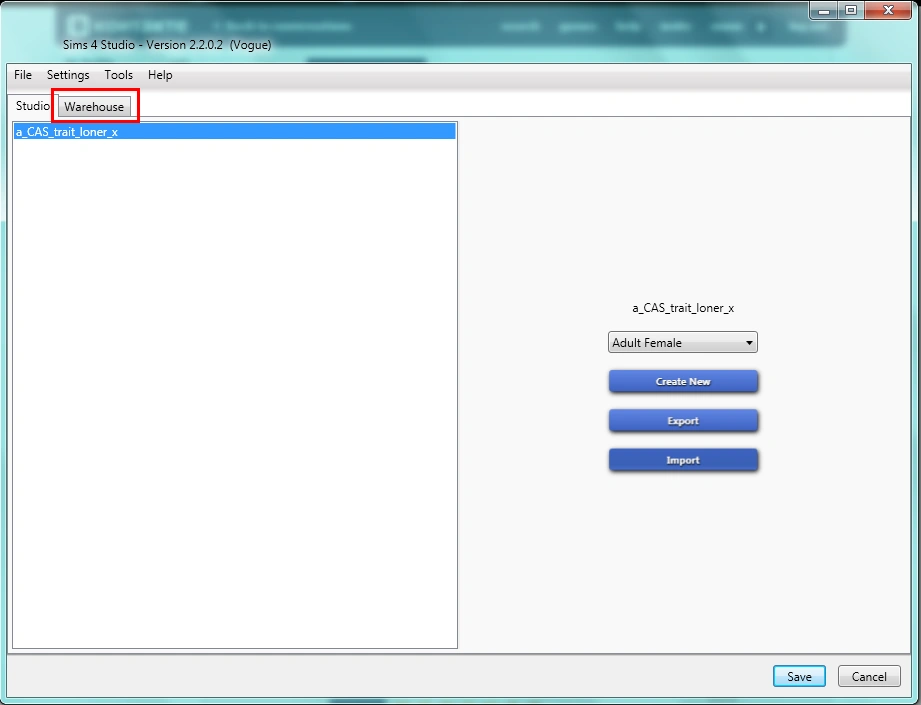The image size is (921, 705).
Task: Switch to the Warehouse tab
Action: coord(95,107)
